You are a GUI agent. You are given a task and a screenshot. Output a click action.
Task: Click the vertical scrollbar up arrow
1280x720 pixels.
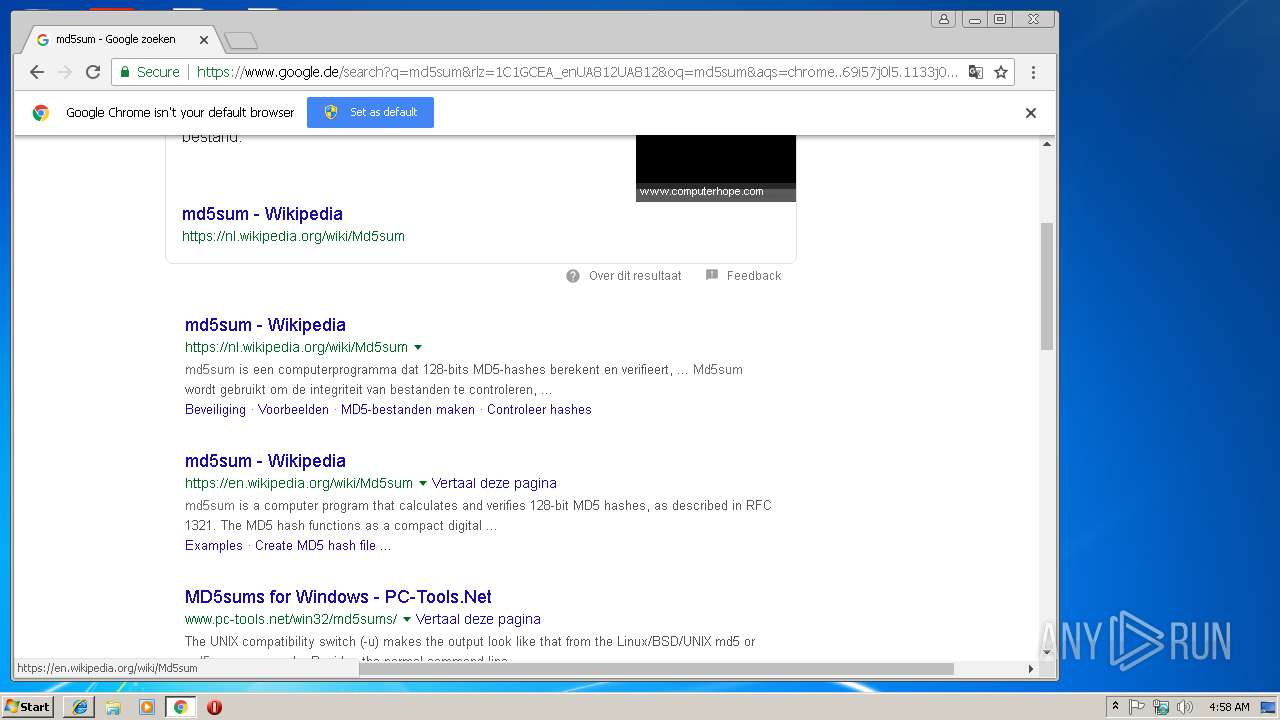[1047, 144]
